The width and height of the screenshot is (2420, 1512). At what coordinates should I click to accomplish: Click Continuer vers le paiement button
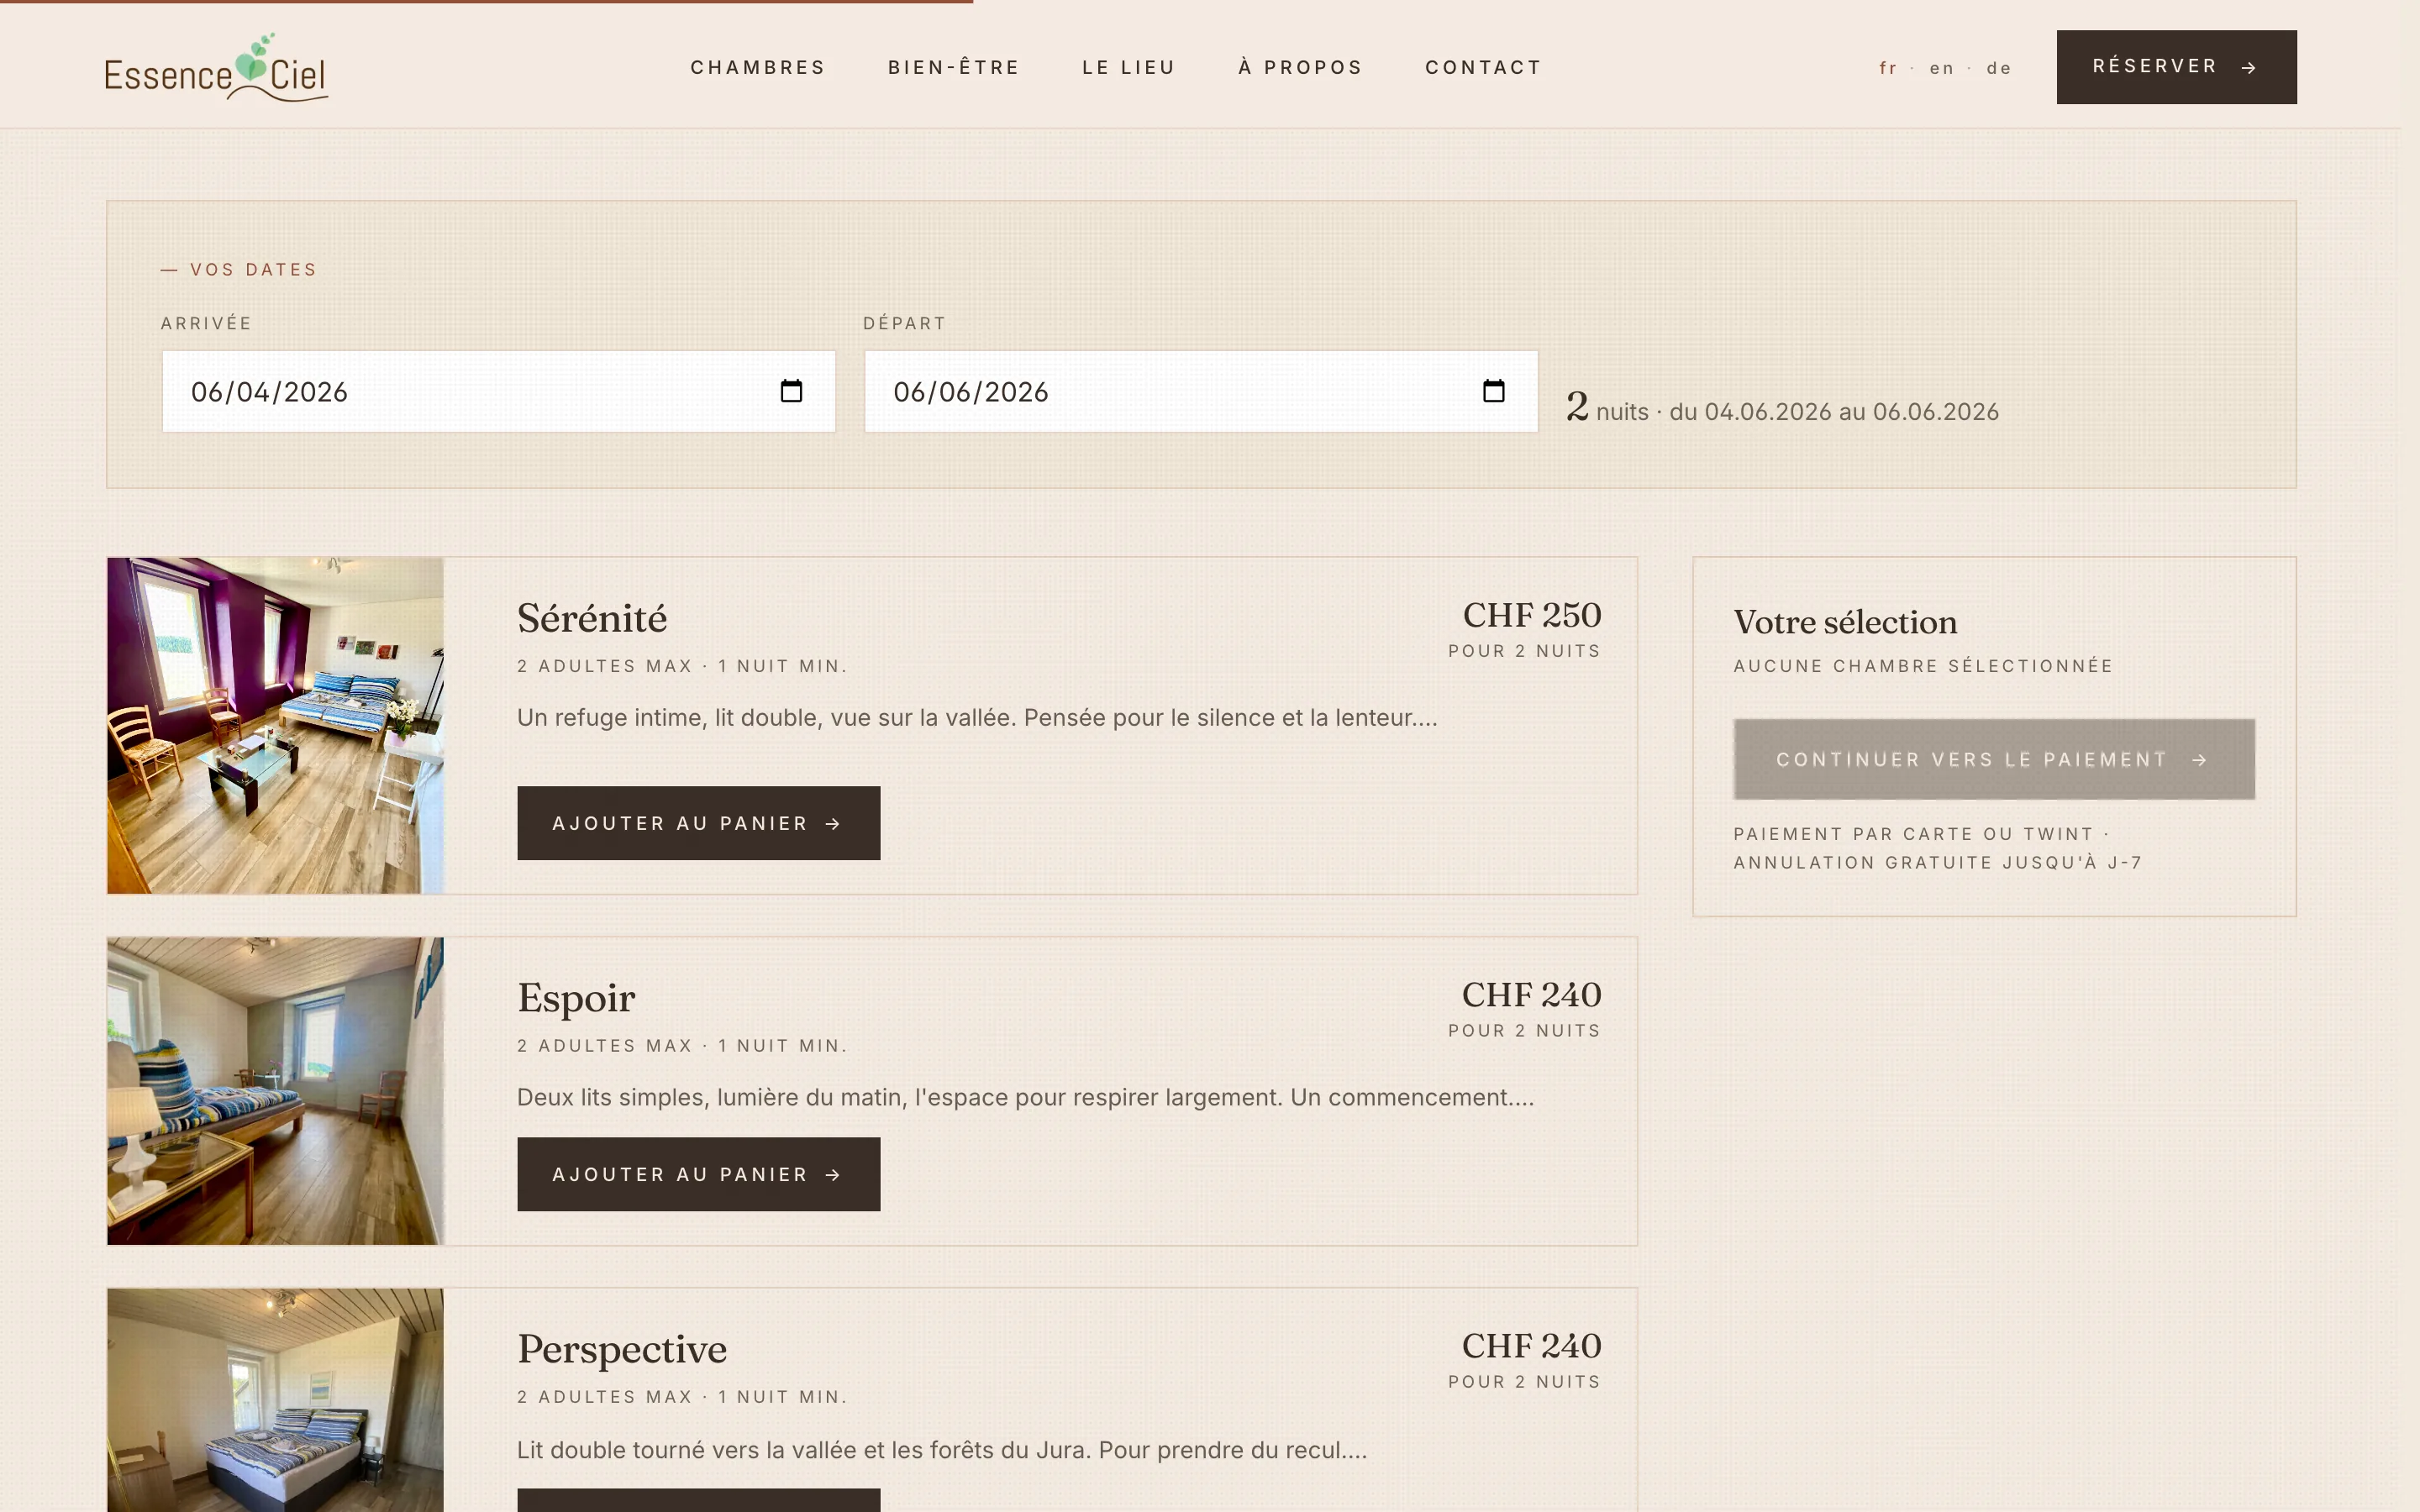(x=1994, y=759)
